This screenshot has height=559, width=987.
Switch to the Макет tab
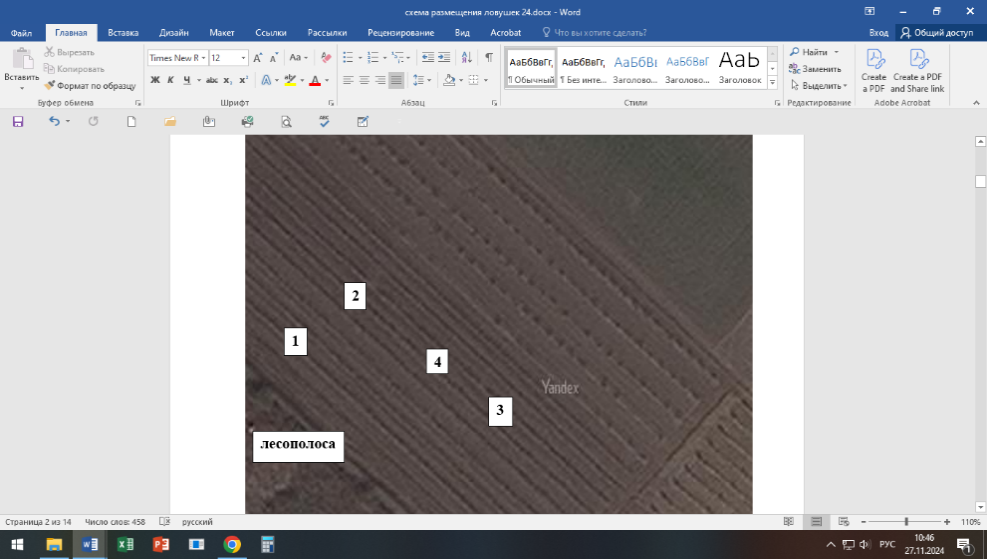click(x=222, y=33)
